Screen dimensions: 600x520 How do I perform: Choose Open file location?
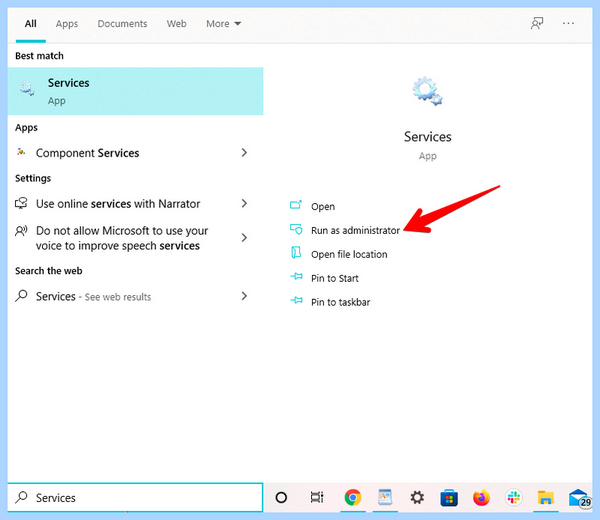(349, 254)
